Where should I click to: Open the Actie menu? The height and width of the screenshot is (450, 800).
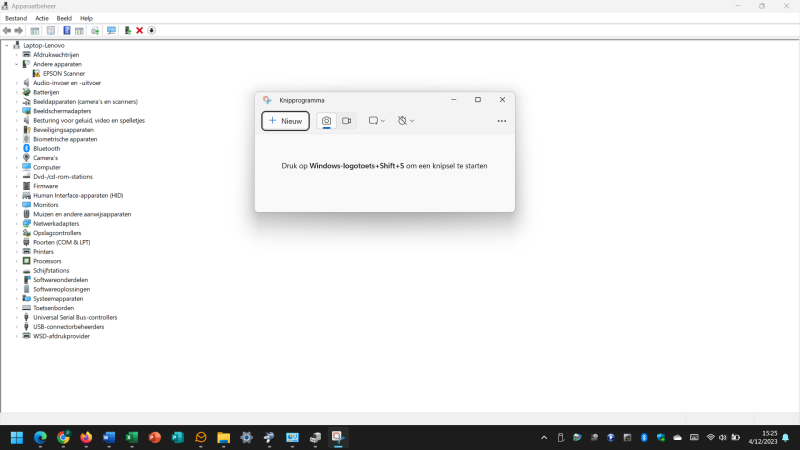tap(41, 18)
